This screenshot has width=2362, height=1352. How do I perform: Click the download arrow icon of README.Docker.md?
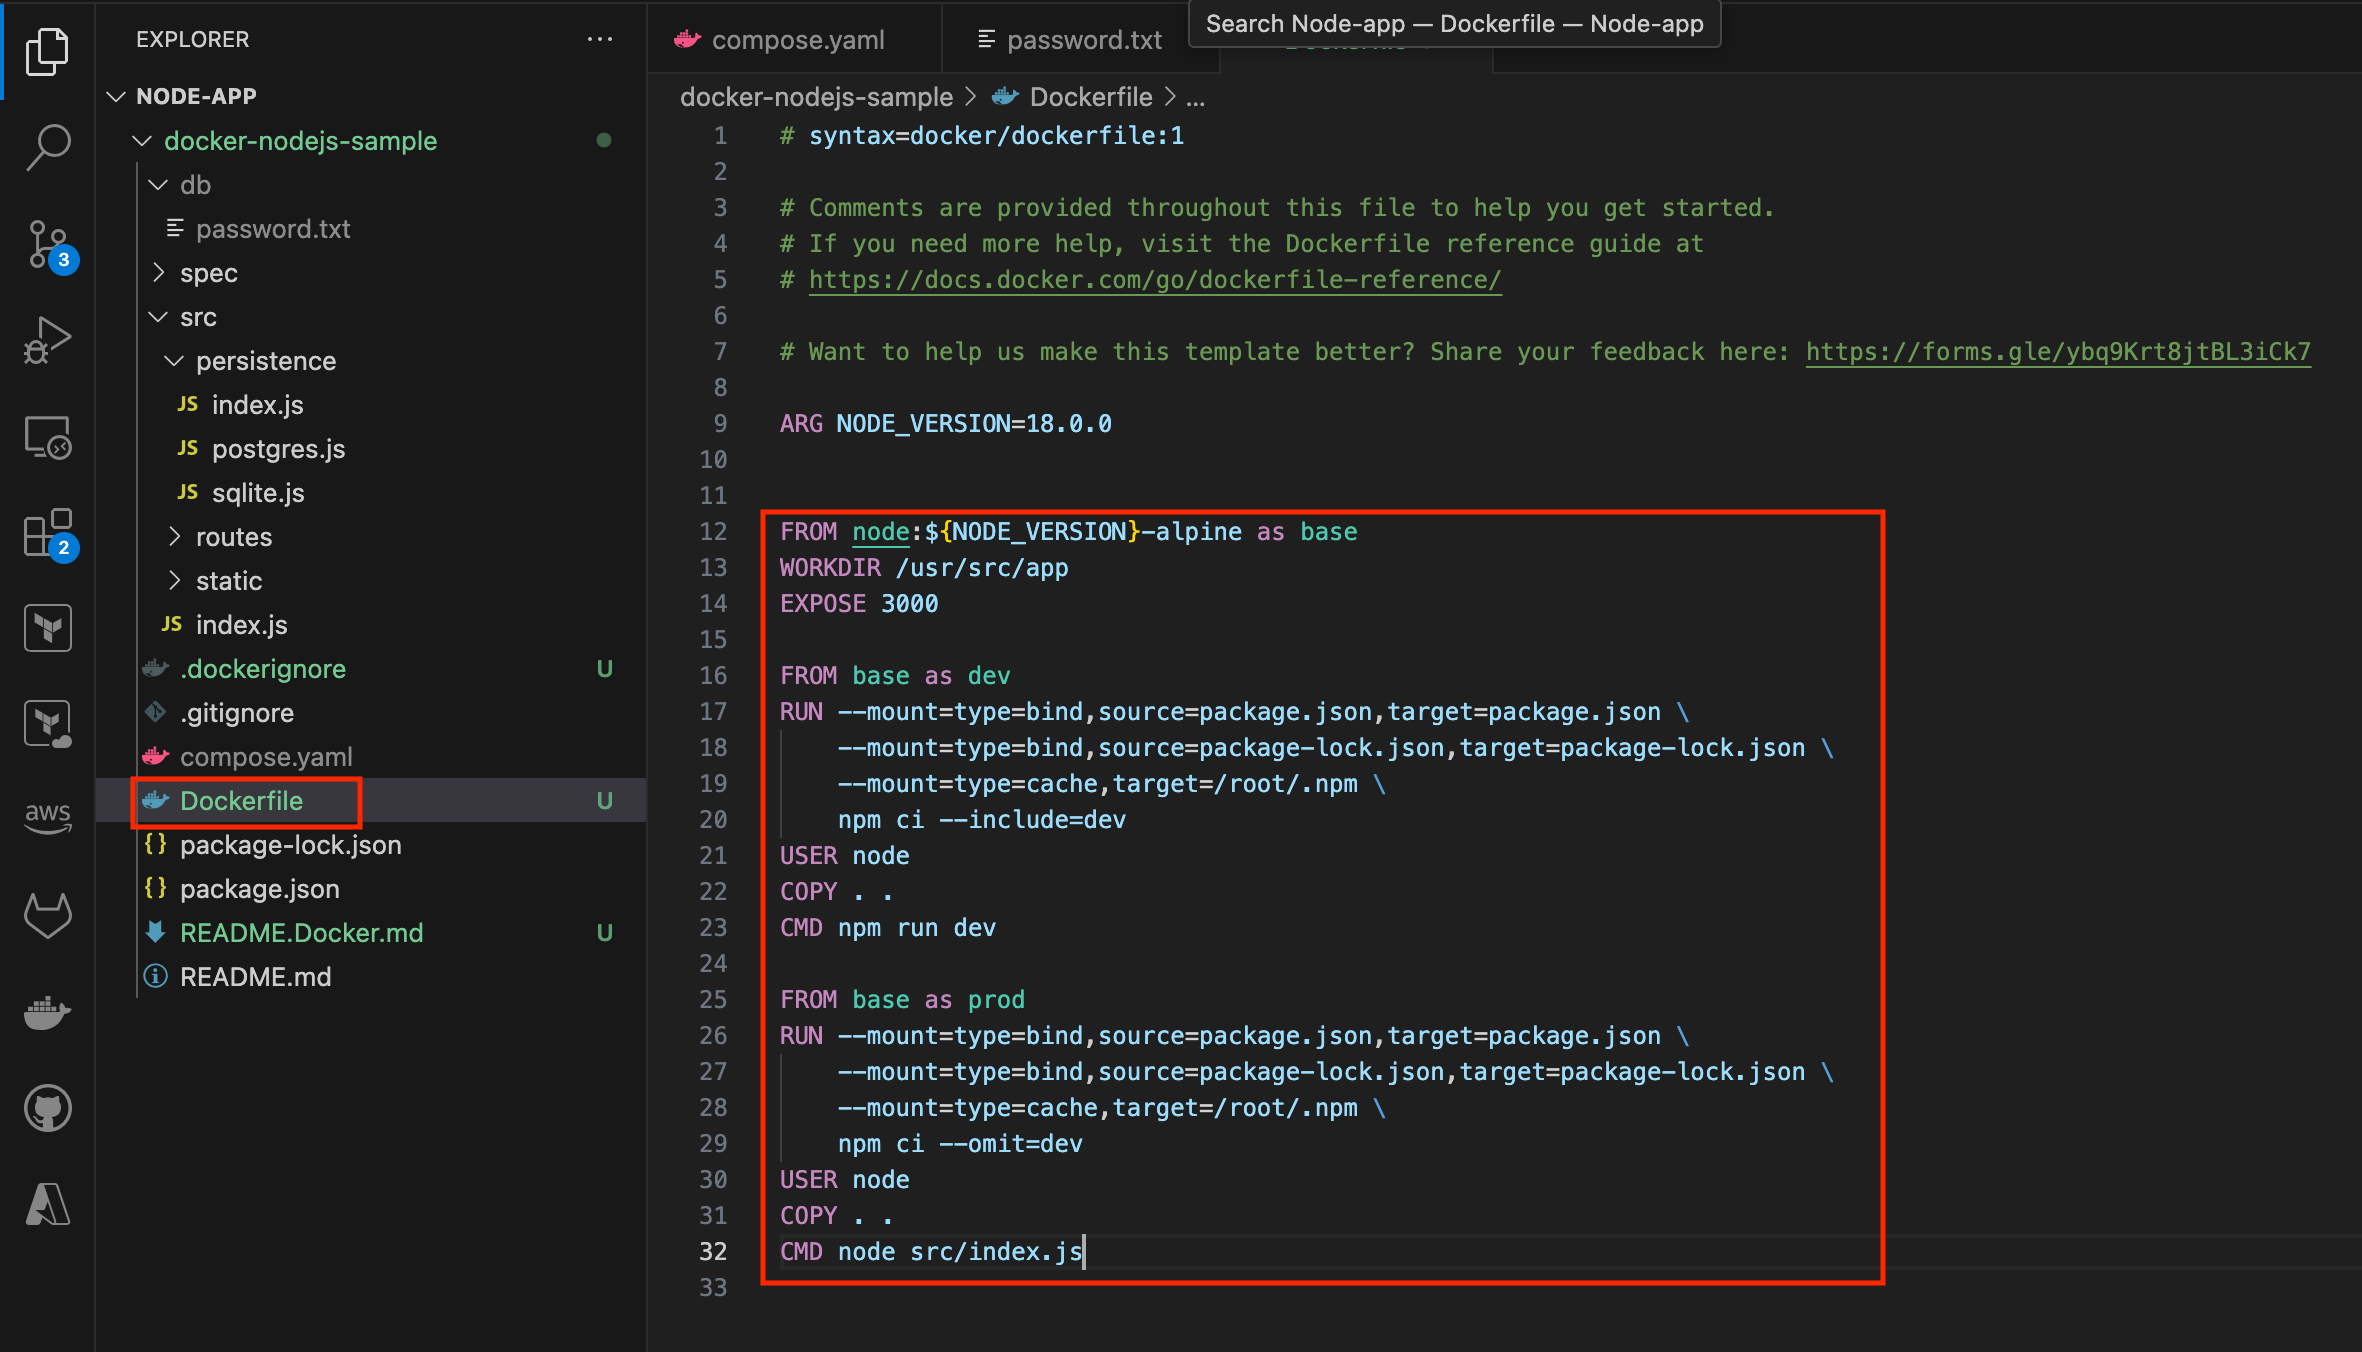coord(155,932)
